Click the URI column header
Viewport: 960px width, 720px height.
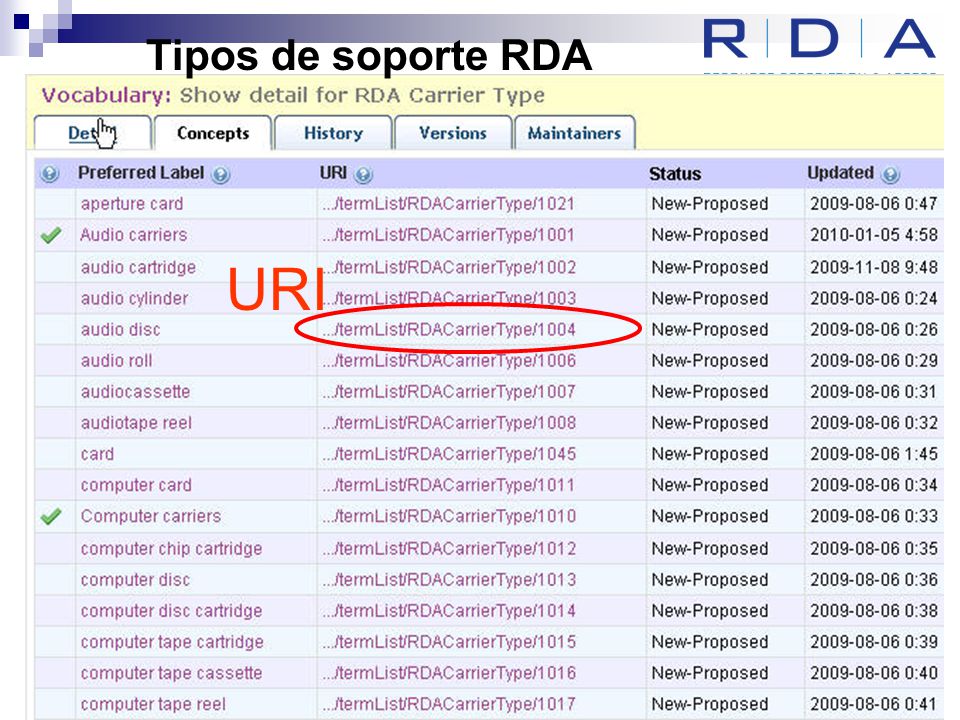click(x=333, y=173)
